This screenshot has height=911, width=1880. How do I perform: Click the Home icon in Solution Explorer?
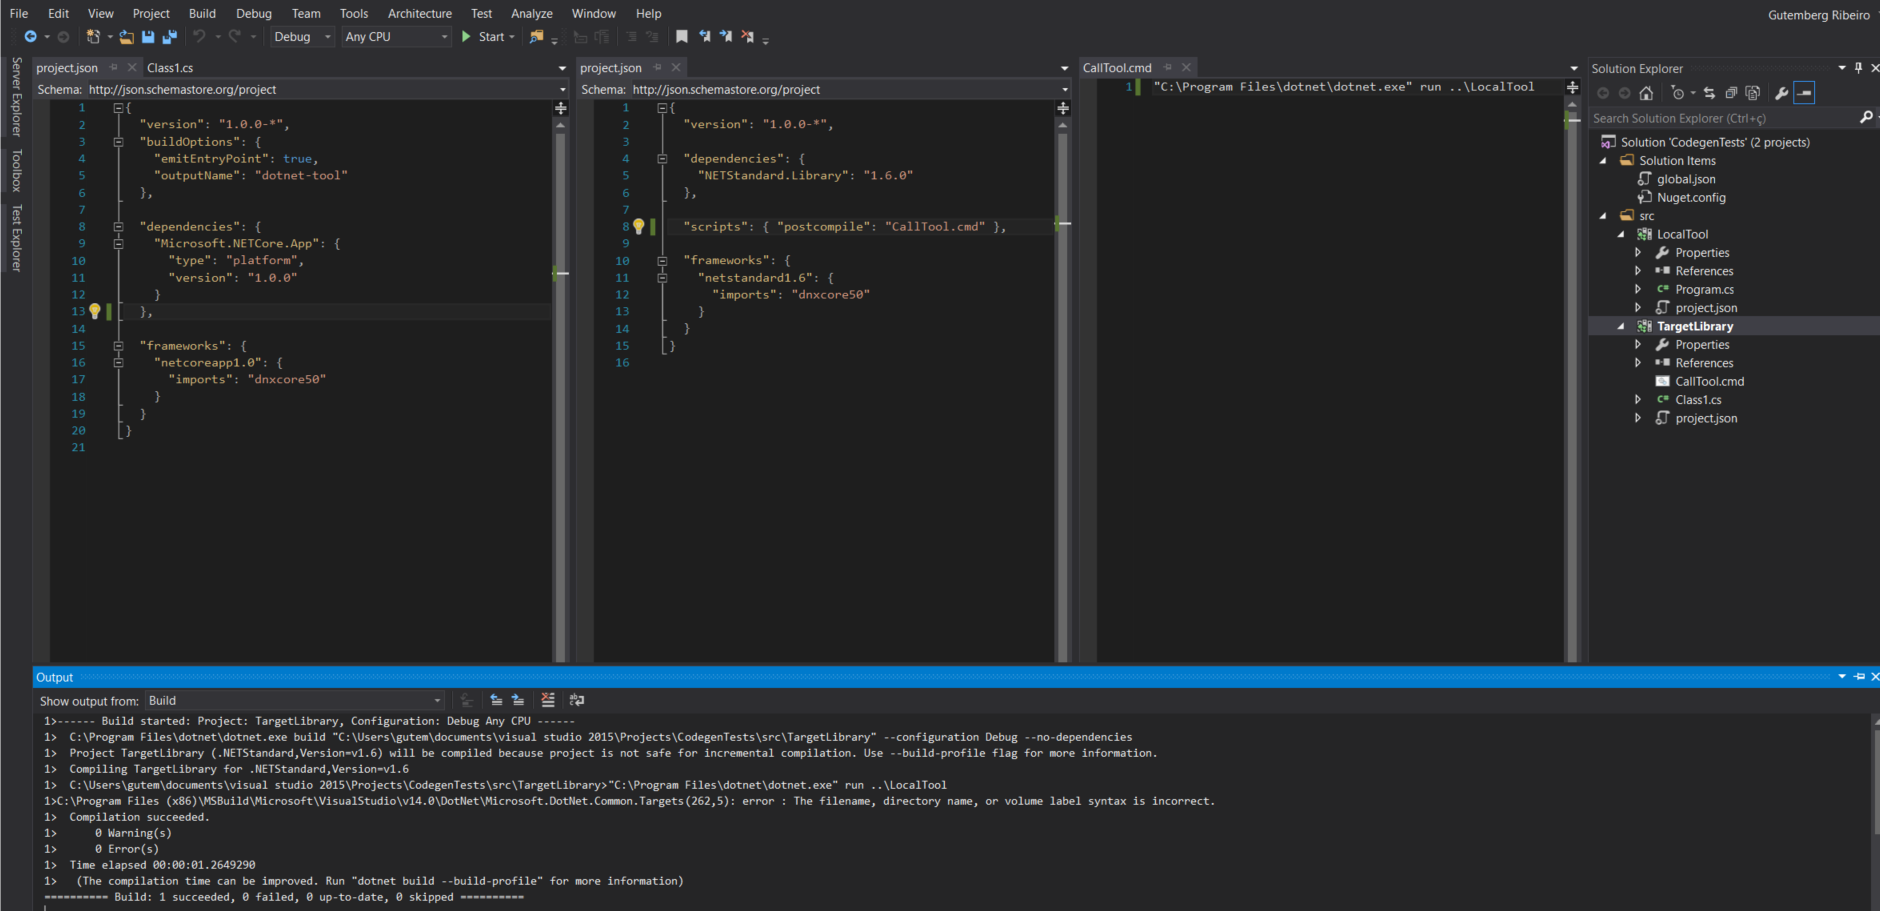(x=1646, y=93)
